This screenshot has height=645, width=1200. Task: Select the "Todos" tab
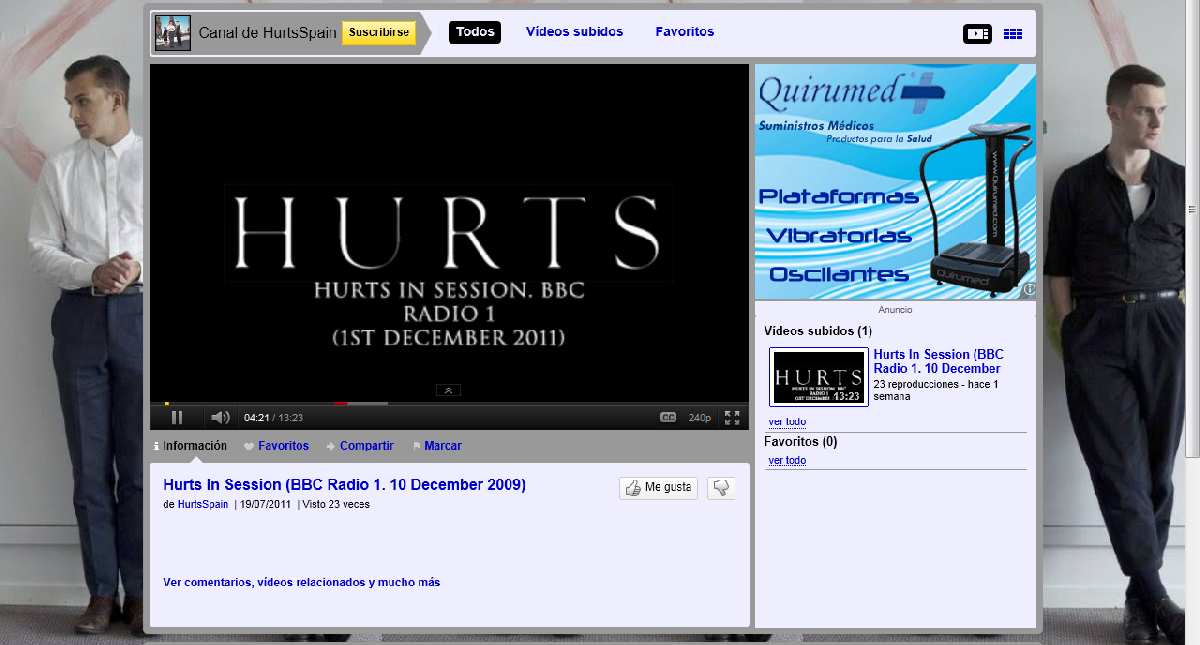[474, 31]
